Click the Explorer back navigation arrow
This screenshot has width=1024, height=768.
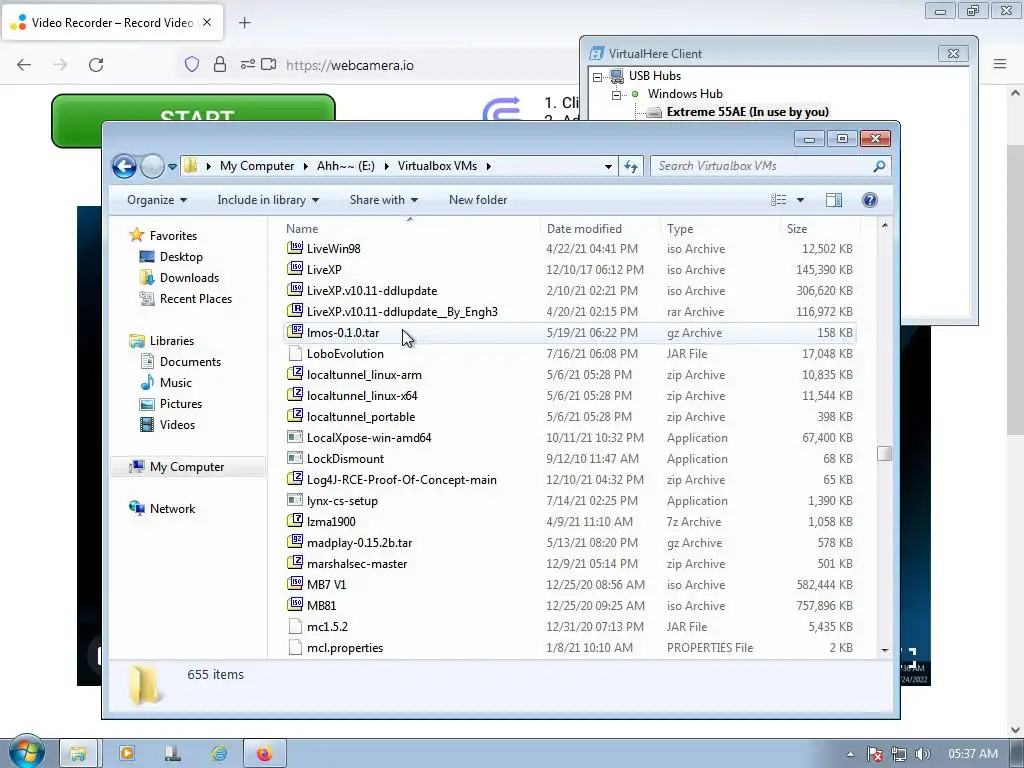click(x=124, y=166)
